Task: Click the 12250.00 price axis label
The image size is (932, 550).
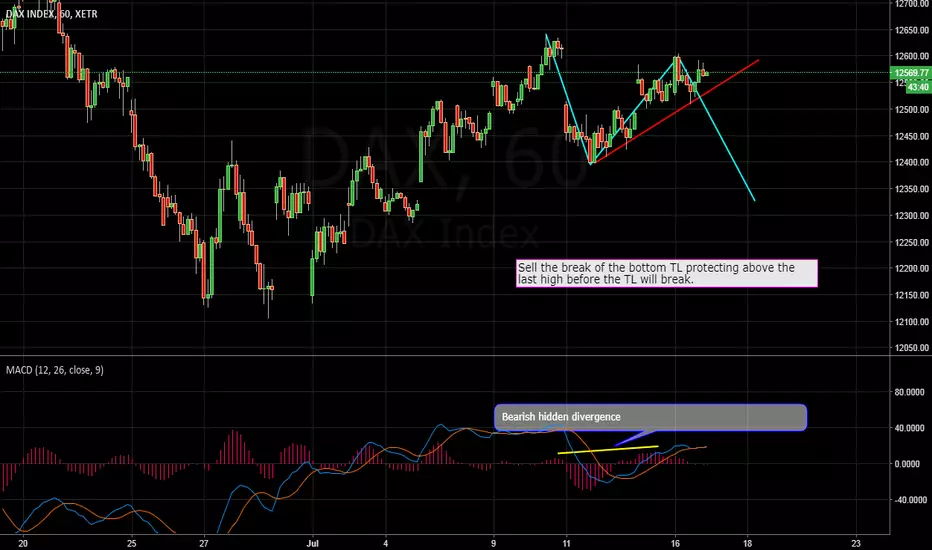Action: (912, 243)
